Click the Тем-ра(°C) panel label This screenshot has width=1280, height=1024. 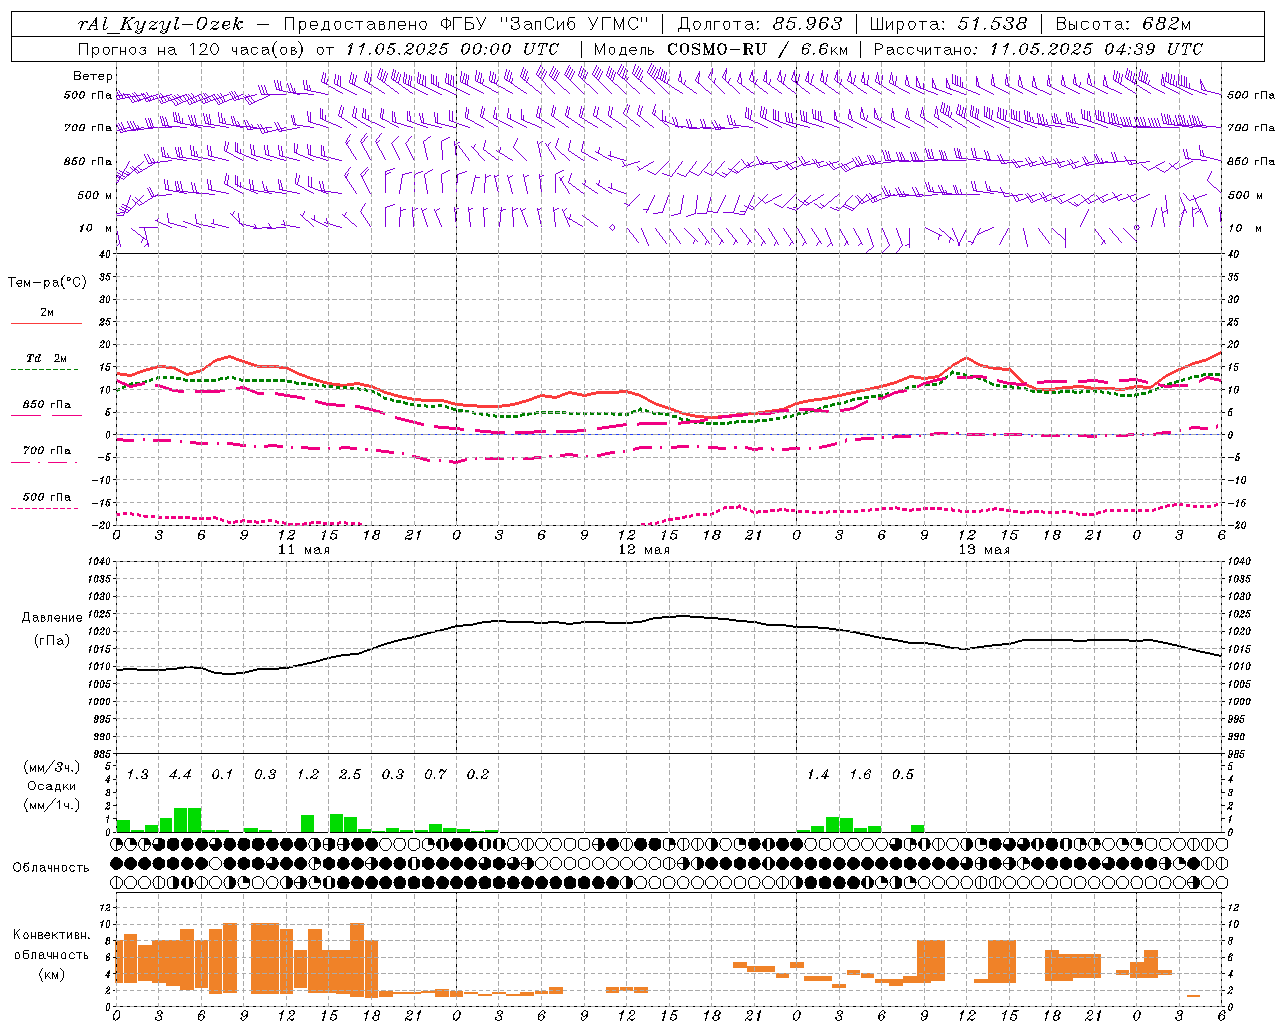coord(47,282)
